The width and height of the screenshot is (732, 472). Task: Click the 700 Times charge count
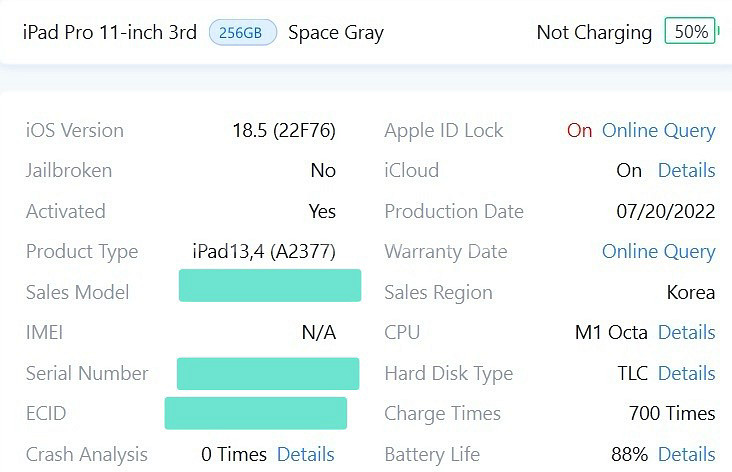tap(672, 414)
